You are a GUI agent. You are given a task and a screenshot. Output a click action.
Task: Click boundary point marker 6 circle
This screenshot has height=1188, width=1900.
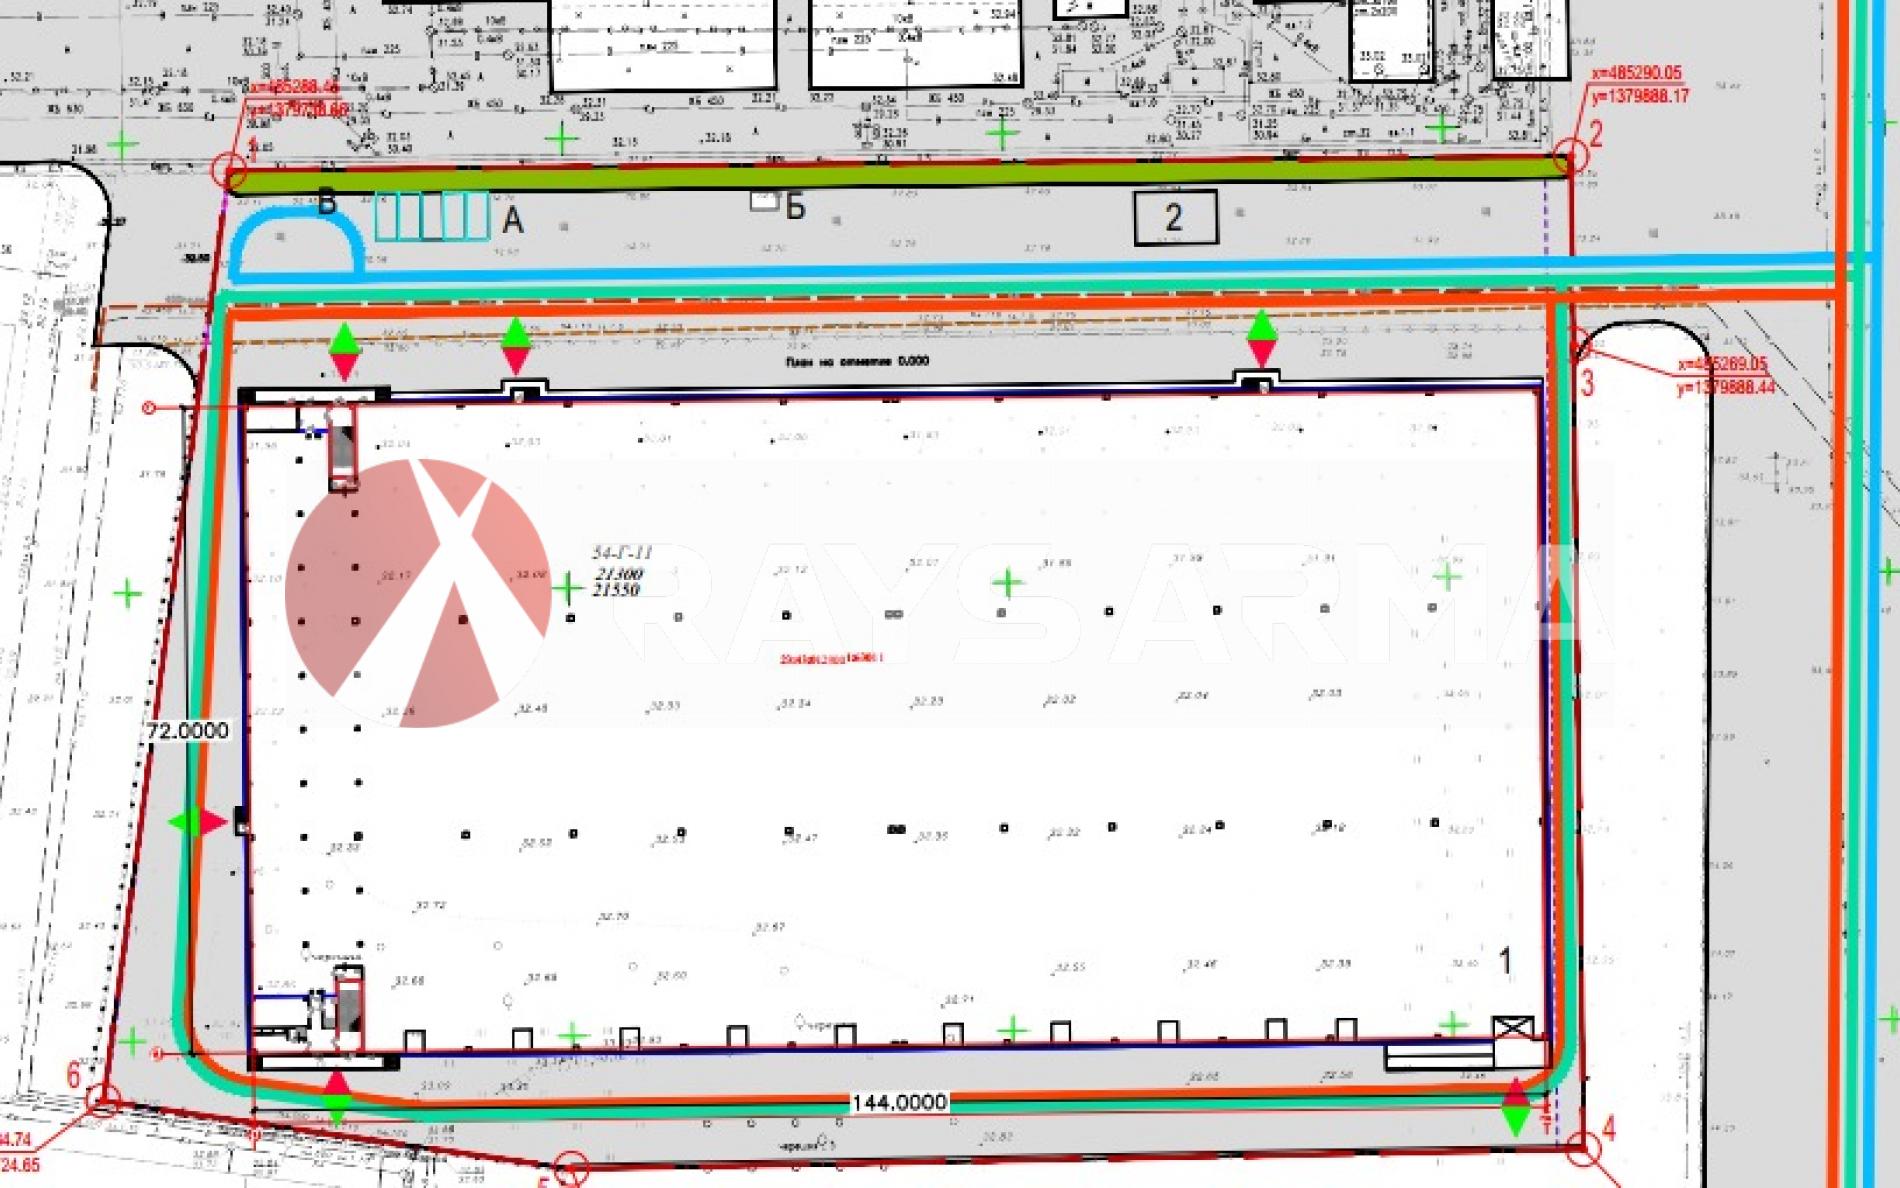tap(102, 1101)
